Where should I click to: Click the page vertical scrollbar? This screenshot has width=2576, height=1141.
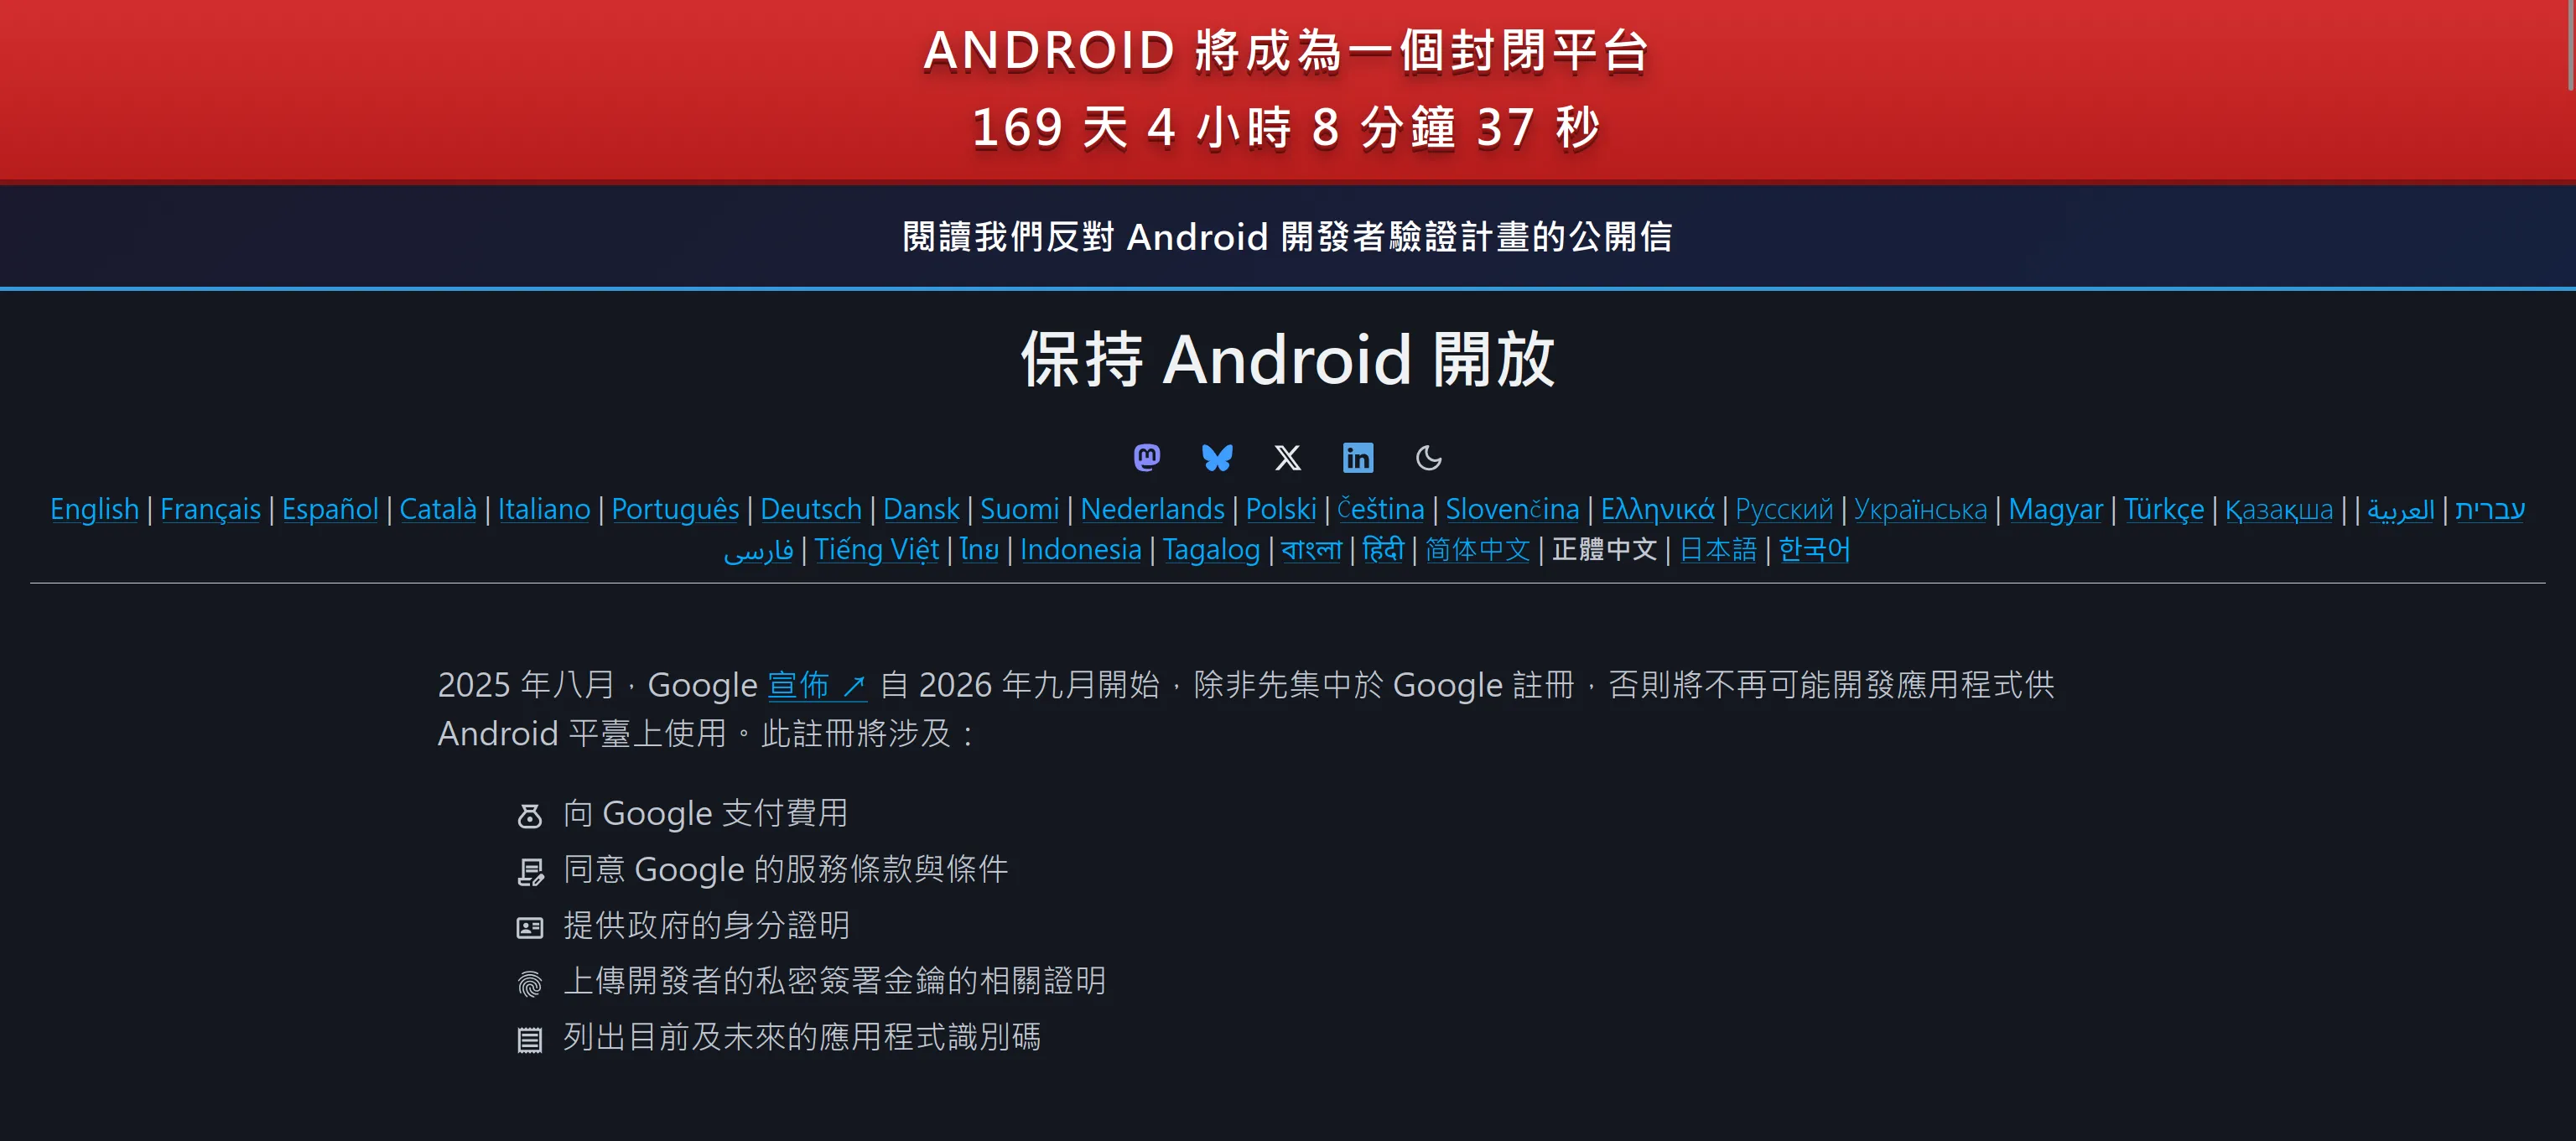(2570, 45)
